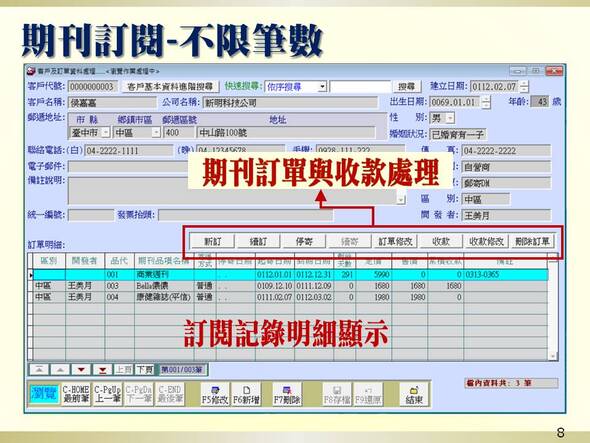Select the 商業週刊 order row
Viewport: 590px width, 443px height.
(290, 275)
